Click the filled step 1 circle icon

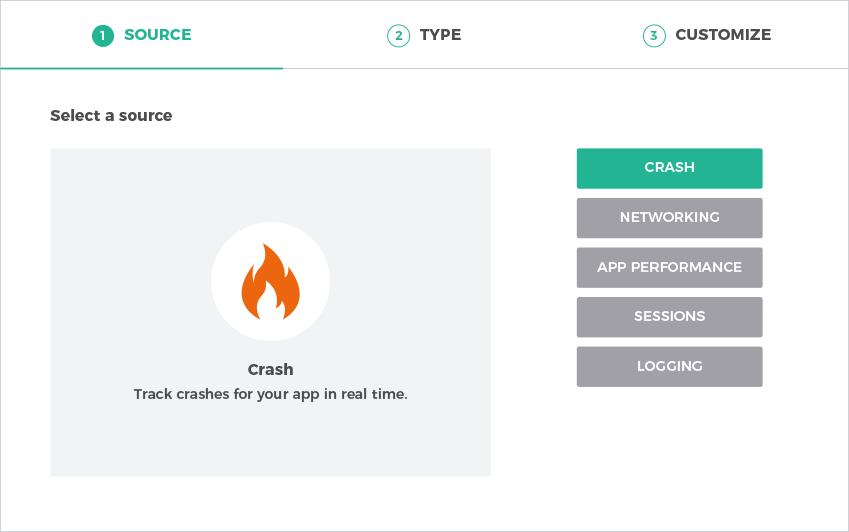(x=103, y=36)
